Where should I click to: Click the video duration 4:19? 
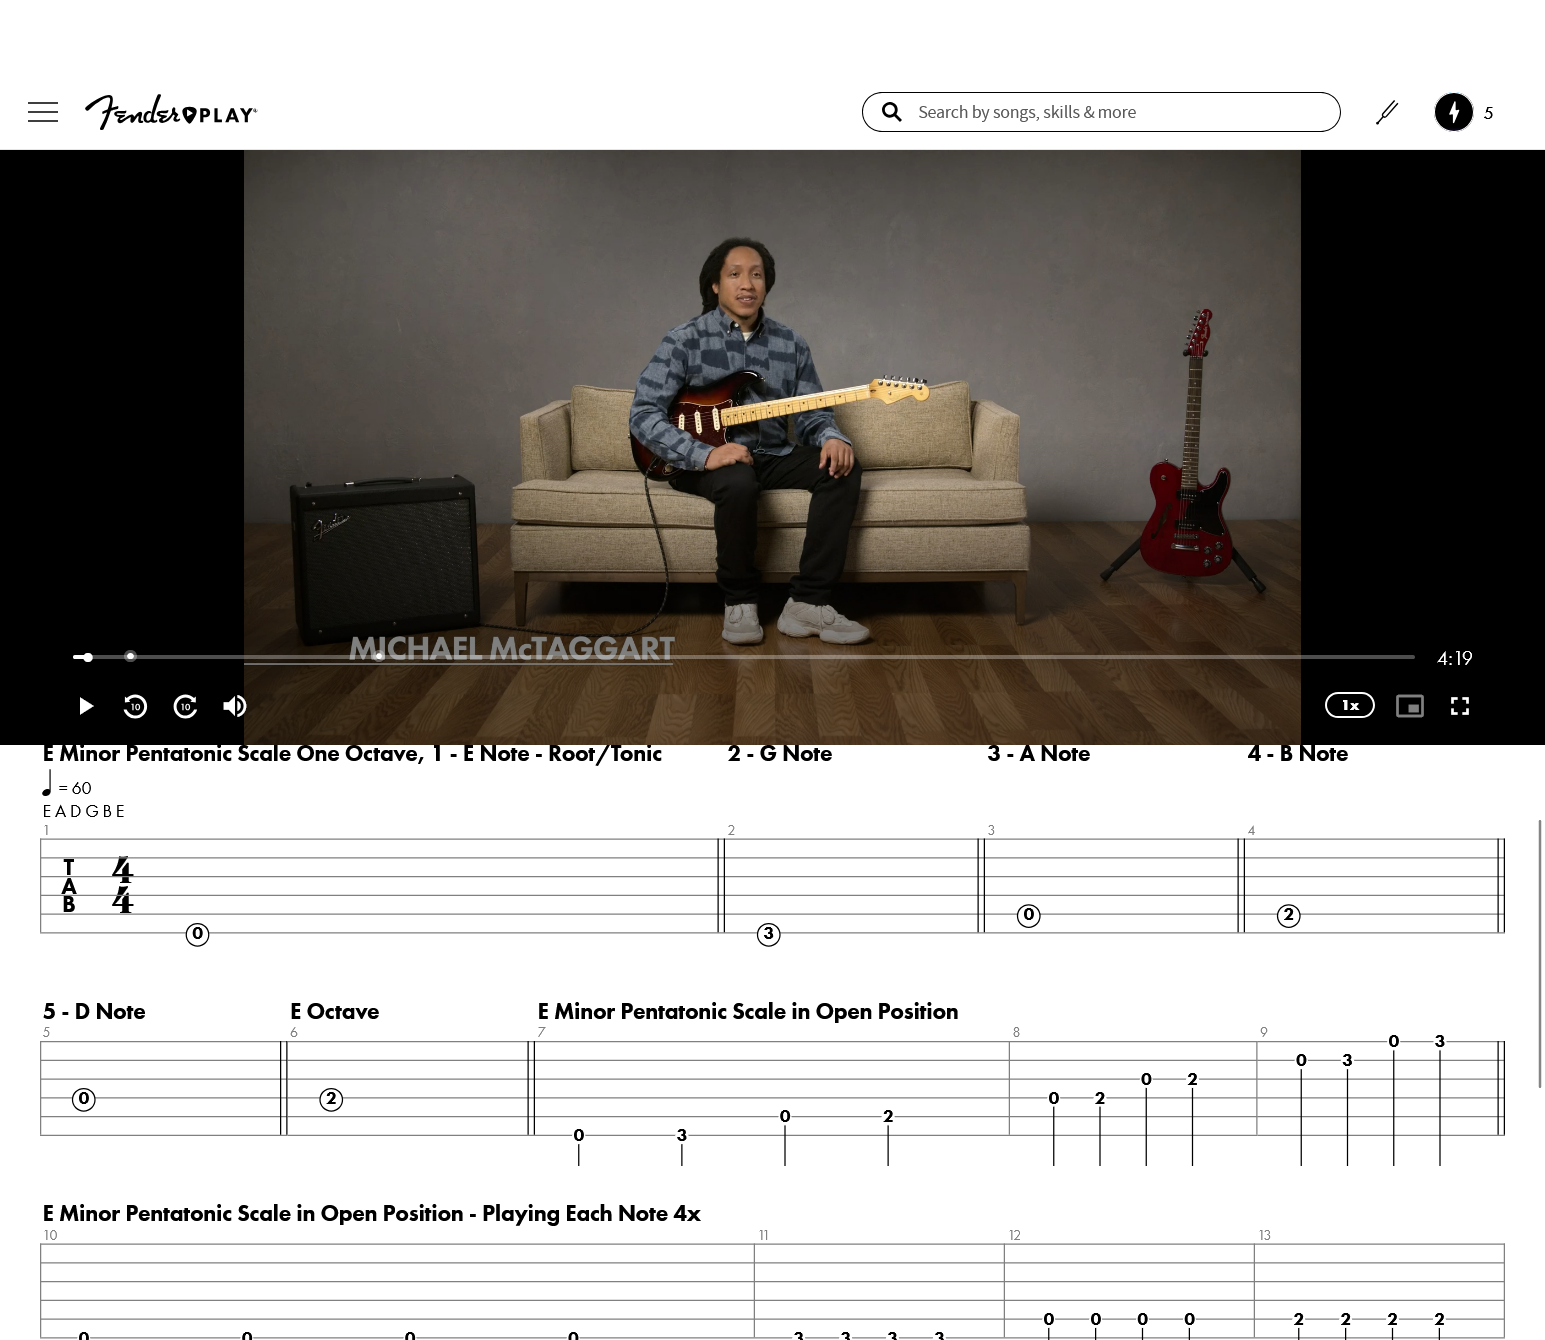pyautogui.click(x=1455, y=658)
